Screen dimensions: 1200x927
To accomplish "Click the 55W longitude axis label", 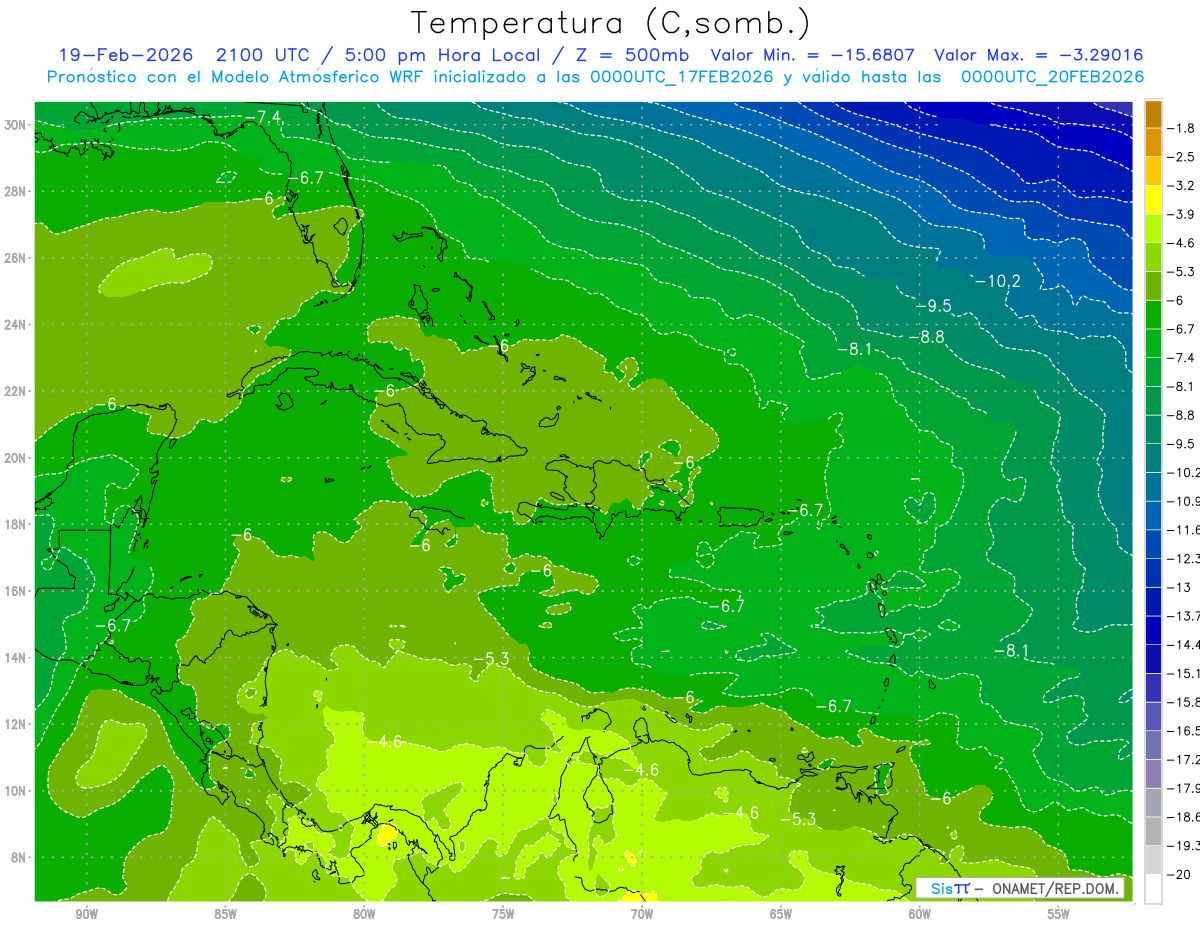I will tap(1058, 914).
